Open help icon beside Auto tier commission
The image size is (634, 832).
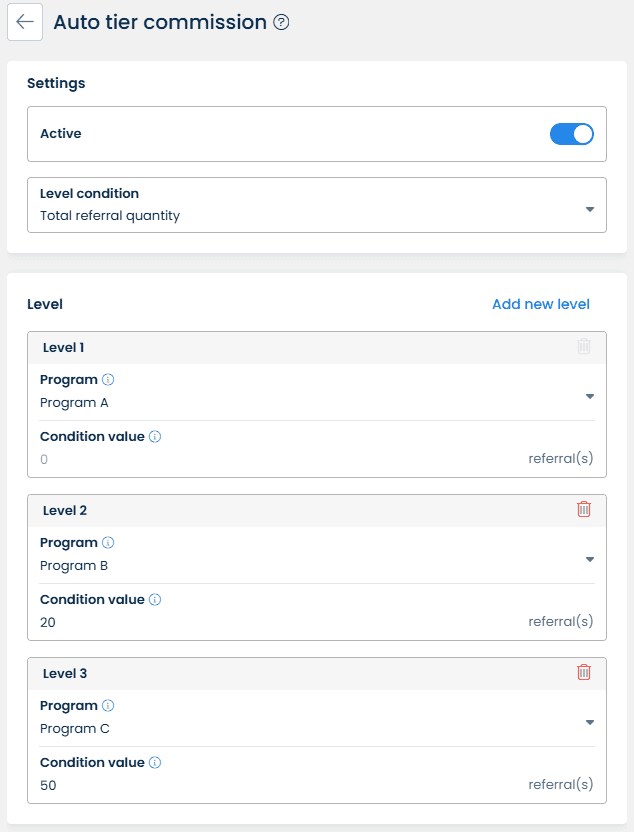point(281,22)
